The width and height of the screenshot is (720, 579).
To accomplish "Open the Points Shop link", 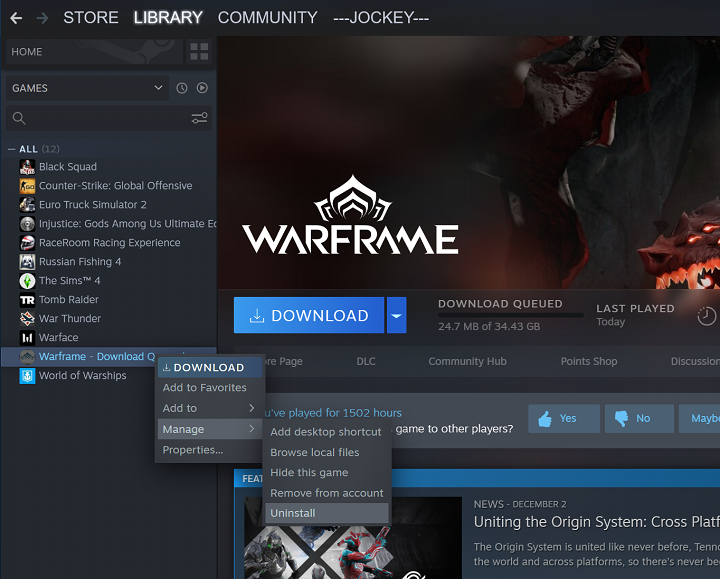I will (589, 361).
